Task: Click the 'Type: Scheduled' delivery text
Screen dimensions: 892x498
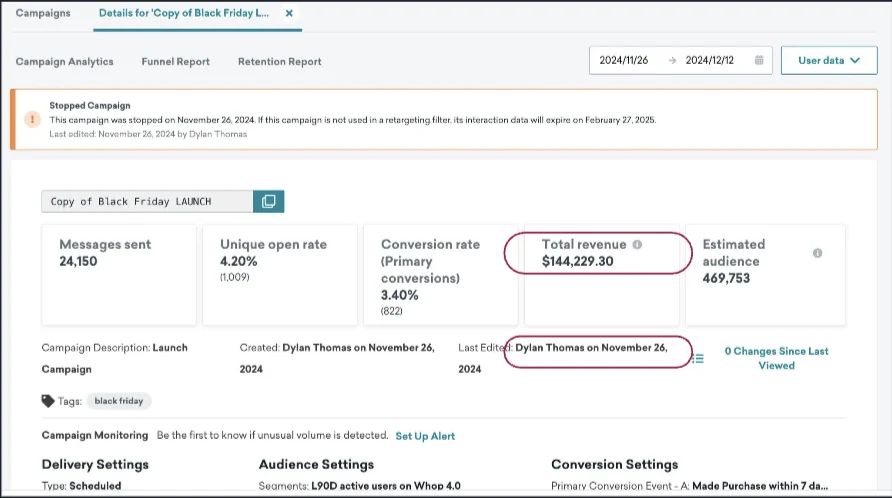Action: point(81,485)
